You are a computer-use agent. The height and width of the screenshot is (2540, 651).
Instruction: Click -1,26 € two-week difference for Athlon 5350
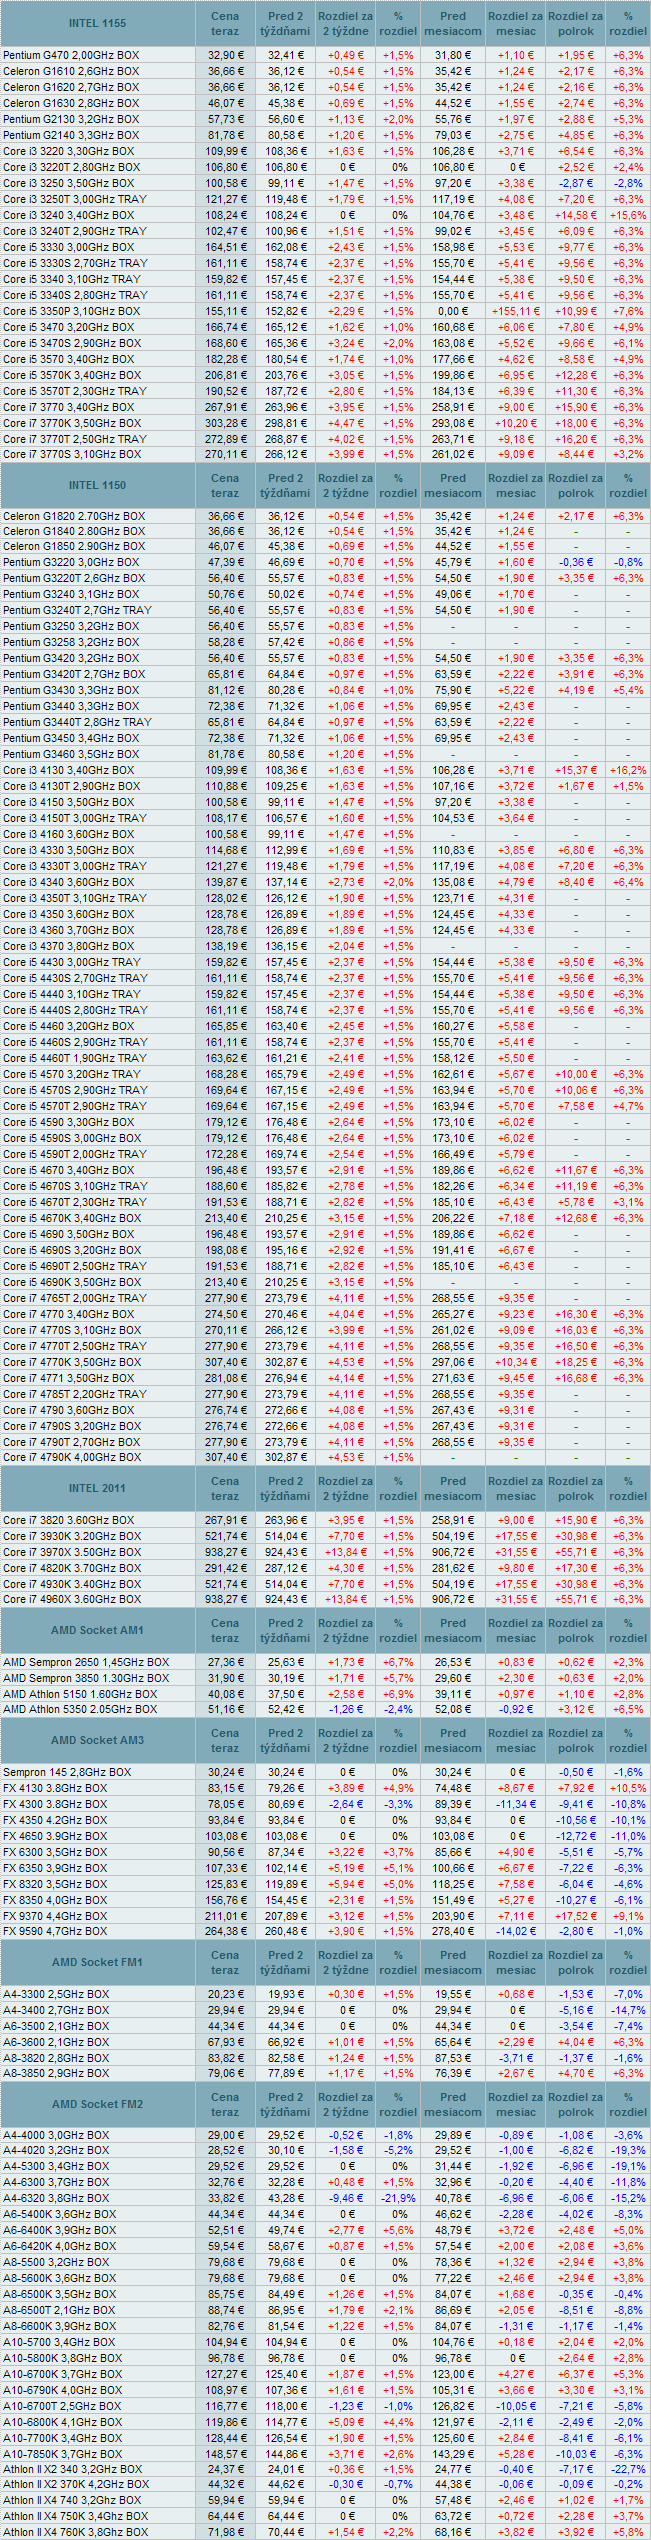[x=347, y=1709]
